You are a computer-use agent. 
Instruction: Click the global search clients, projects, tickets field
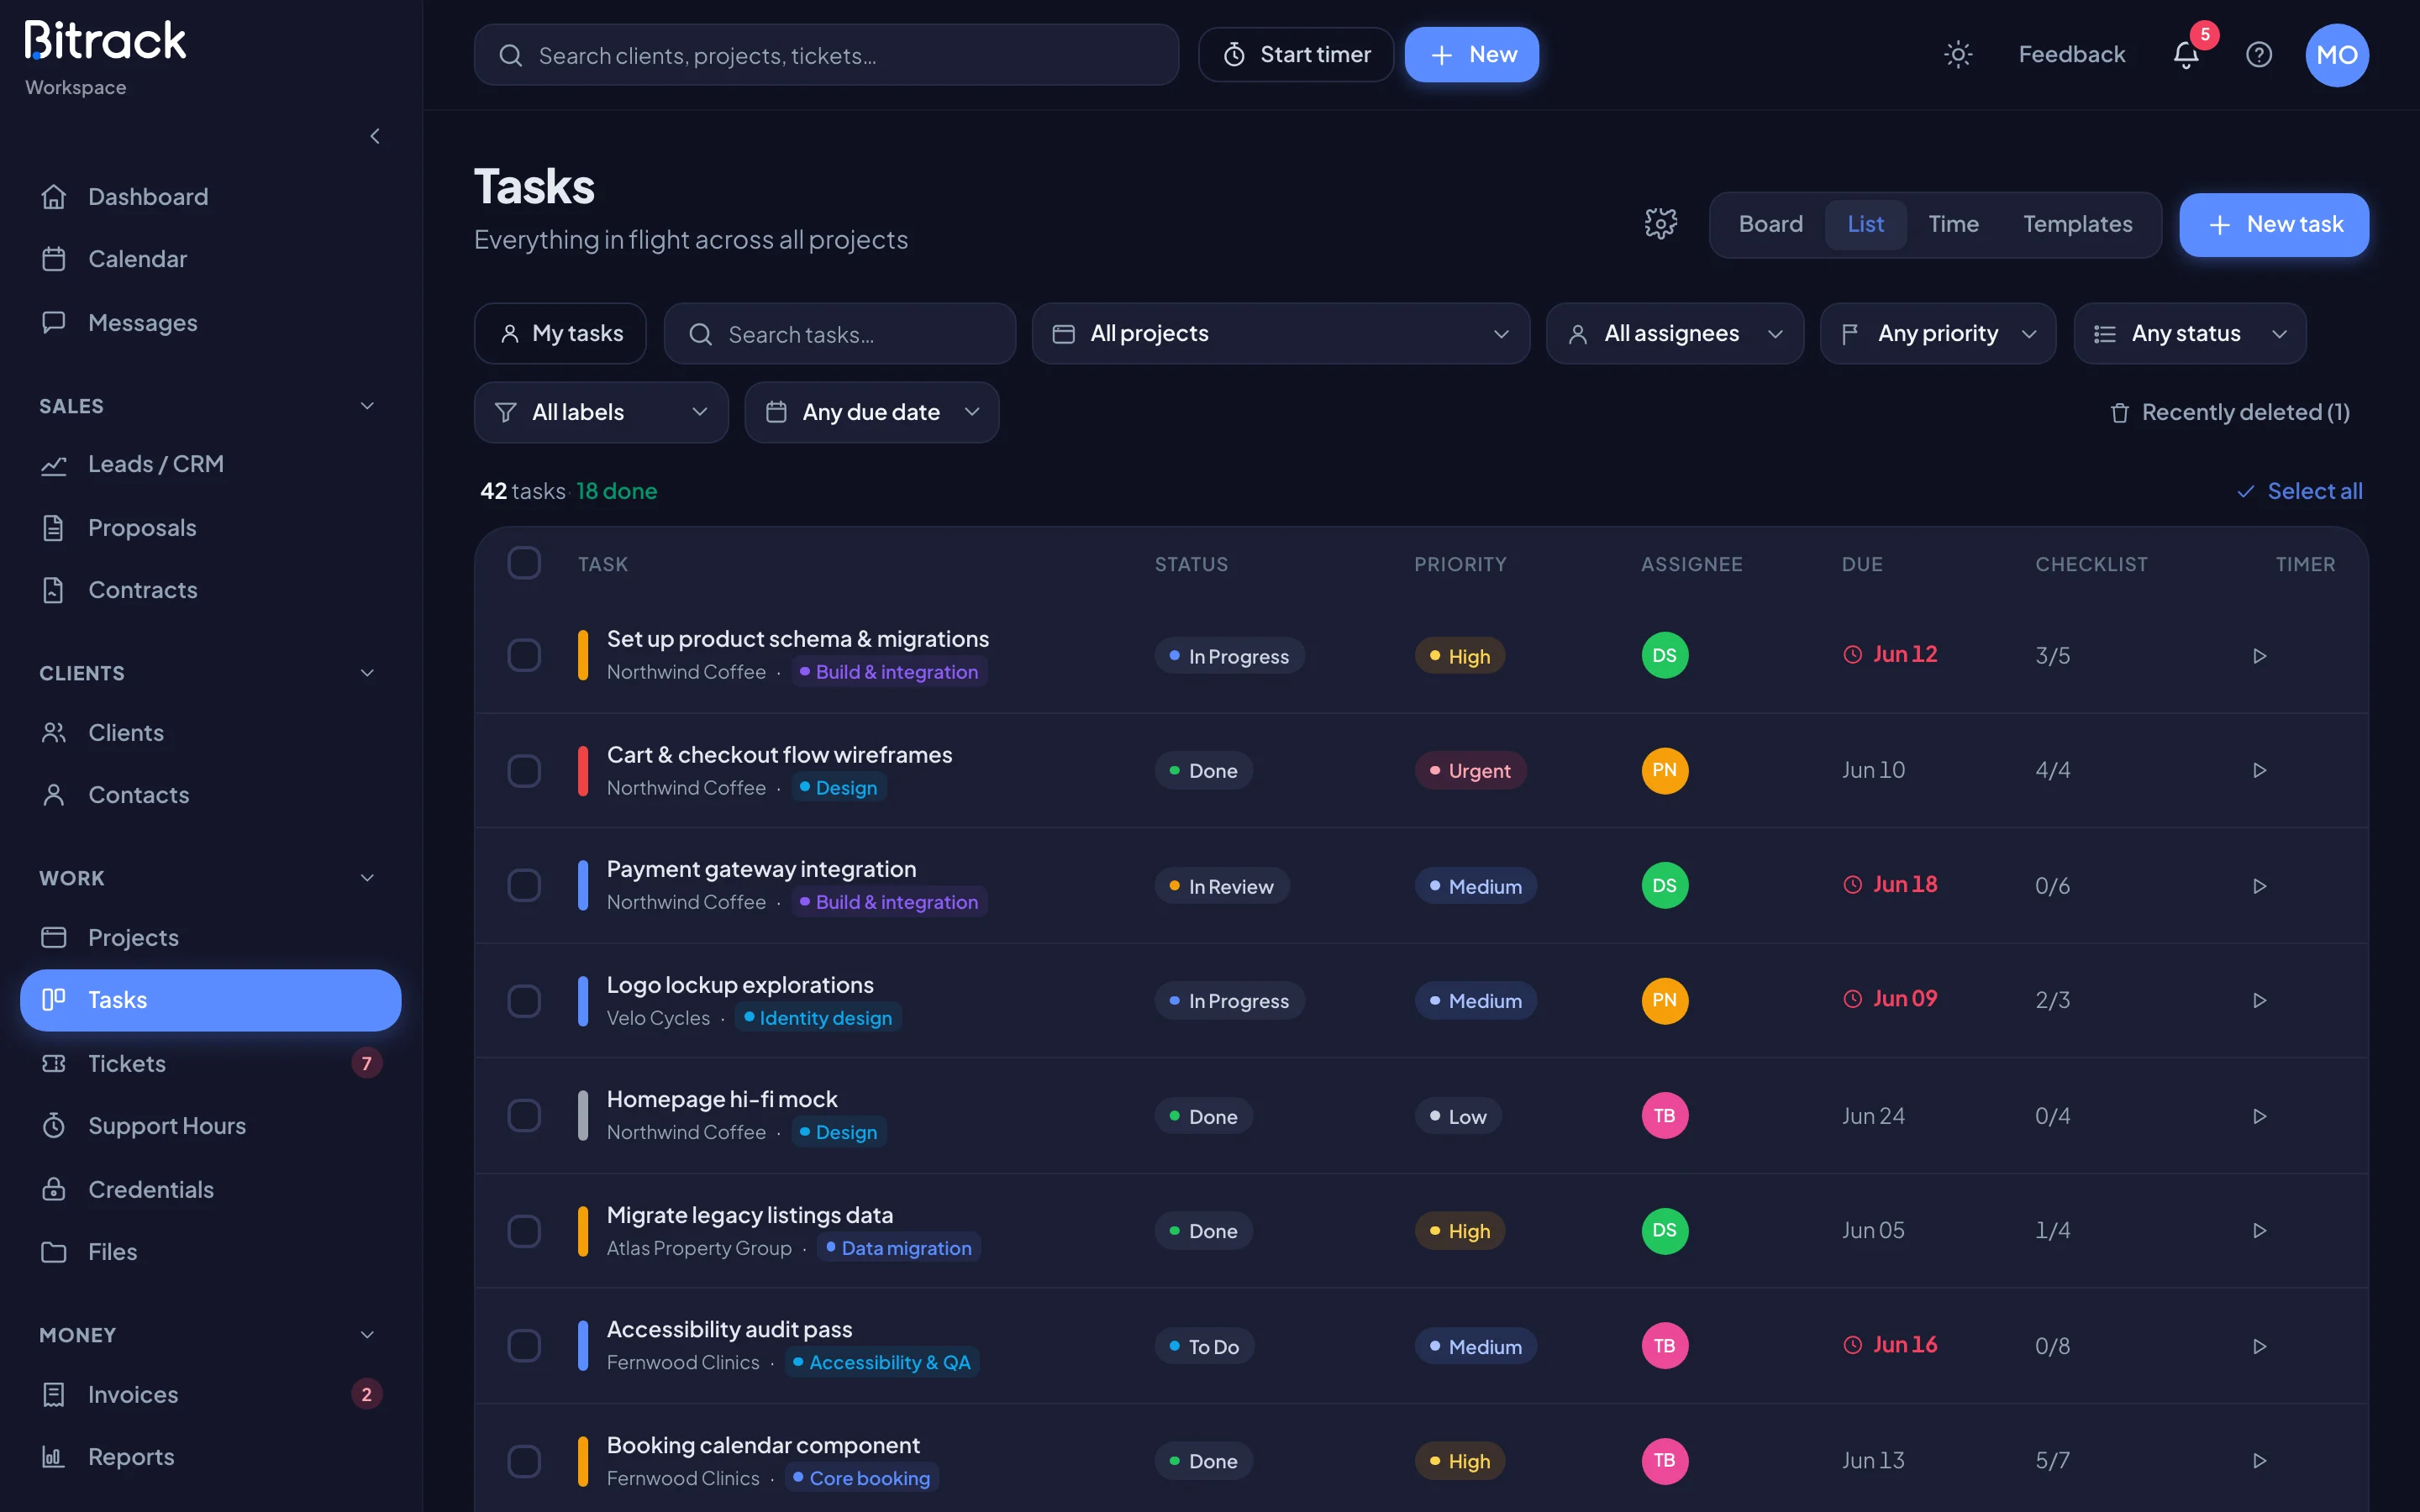pos(826,55)
